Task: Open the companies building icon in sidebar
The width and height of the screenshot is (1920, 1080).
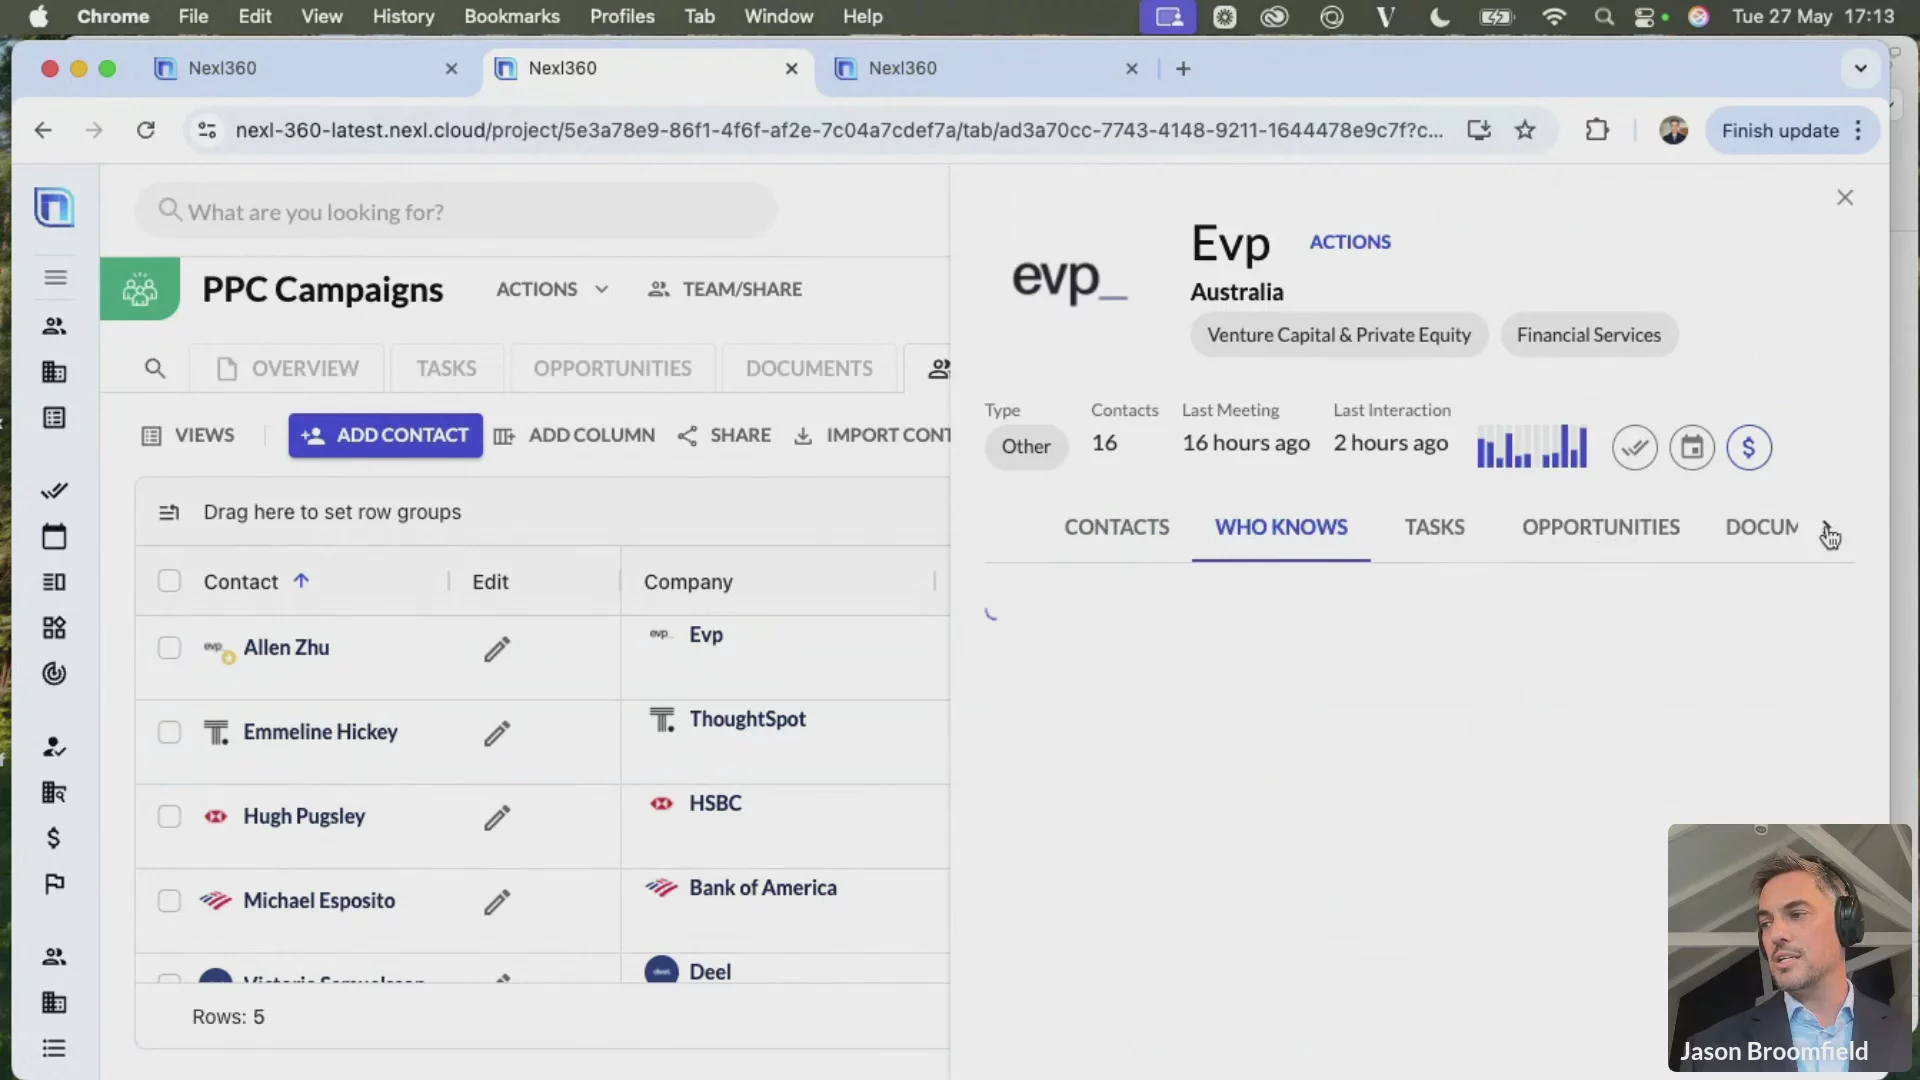Action: point(54,372)
